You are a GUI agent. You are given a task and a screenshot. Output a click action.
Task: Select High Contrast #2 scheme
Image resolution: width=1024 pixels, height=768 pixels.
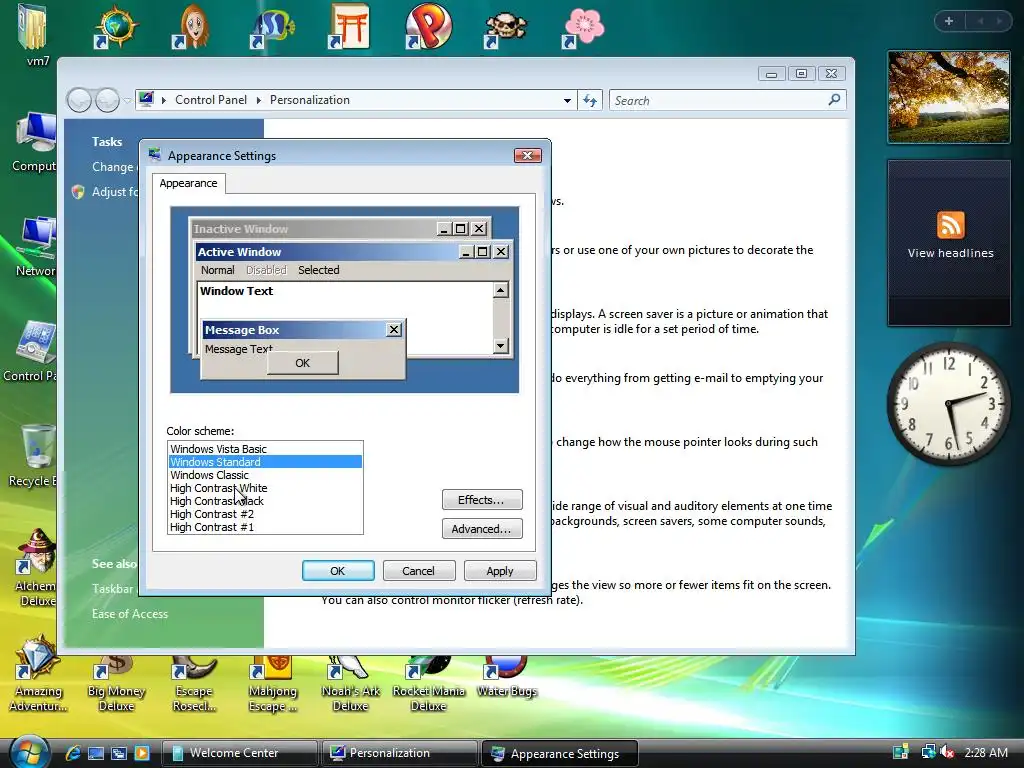point(264,514)
